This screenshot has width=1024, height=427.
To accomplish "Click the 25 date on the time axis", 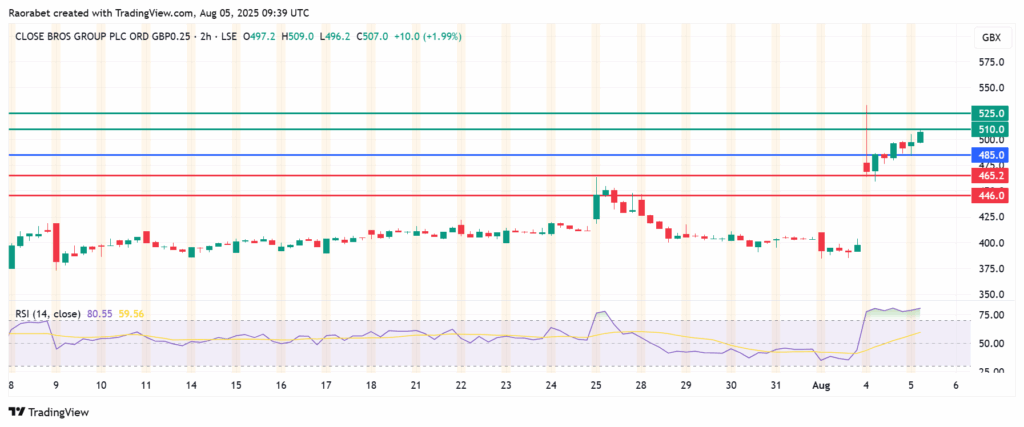I will [x=595, y=385].
